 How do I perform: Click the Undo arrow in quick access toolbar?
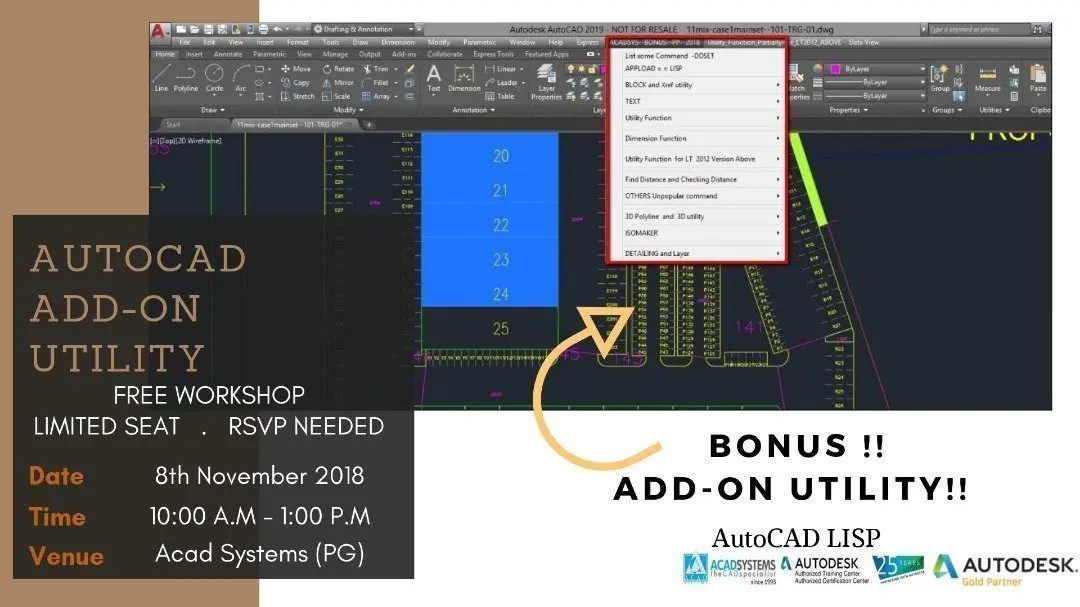(x=278, y=30)
